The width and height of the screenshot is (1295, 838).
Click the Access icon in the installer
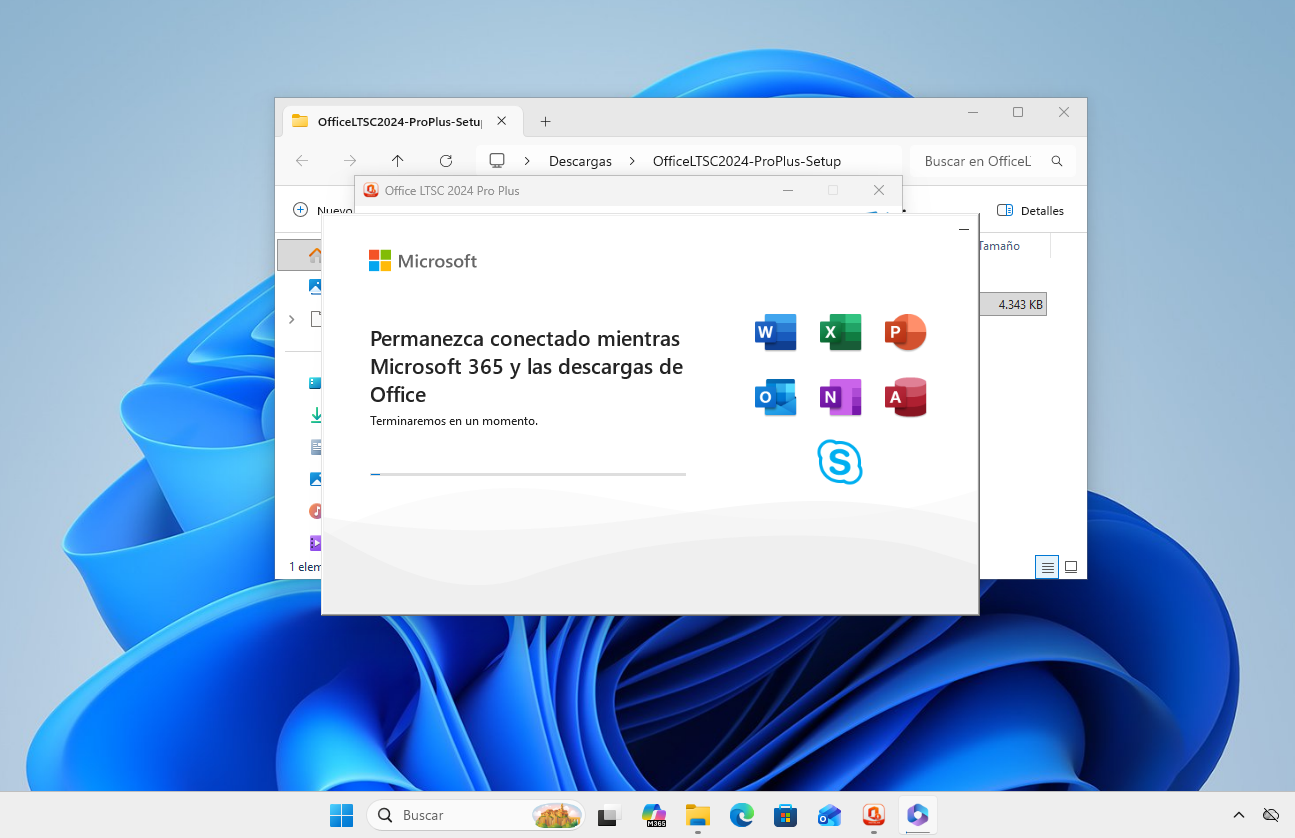[905, 397]
